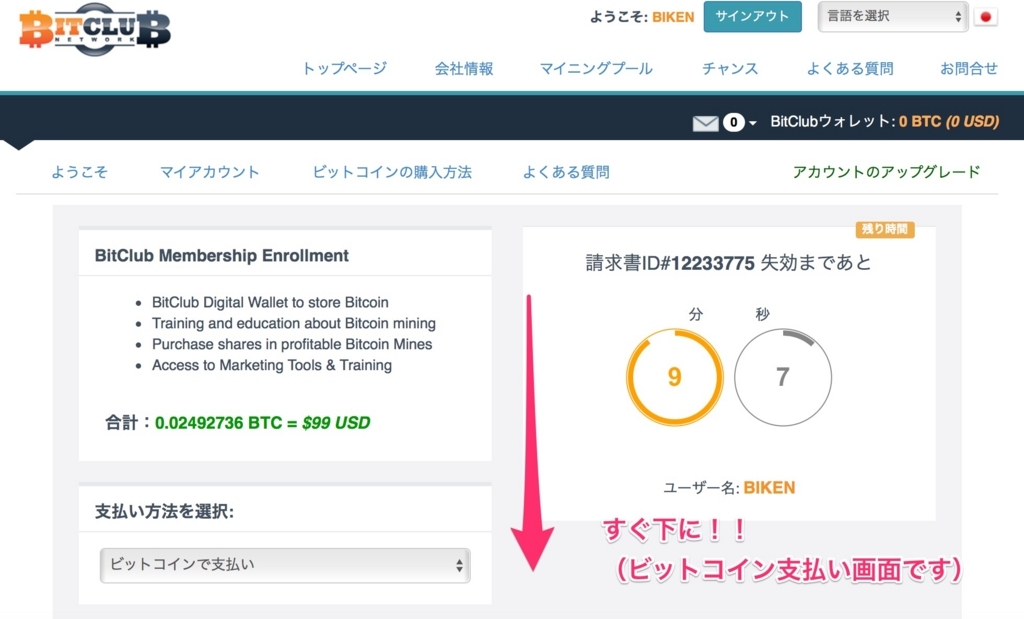Screen dimensions: 1024x619
Task: Click the BitClubウォレット 0 BTC balance
Action: pyautogui.click(x=884, y=121)
